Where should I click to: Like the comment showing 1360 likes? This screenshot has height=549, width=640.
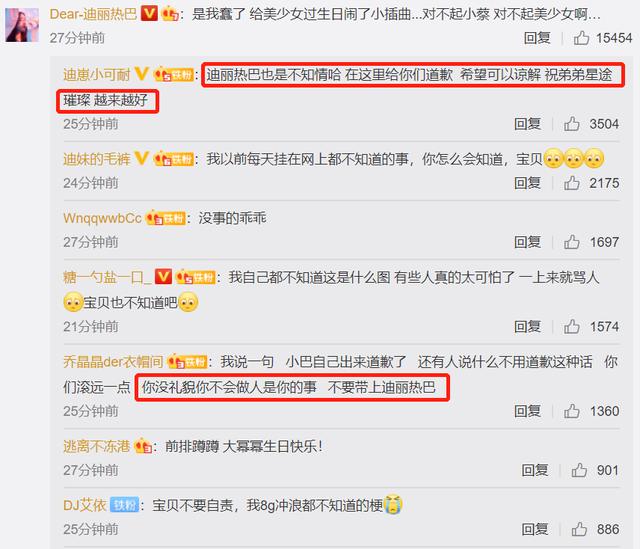(572, 411)
